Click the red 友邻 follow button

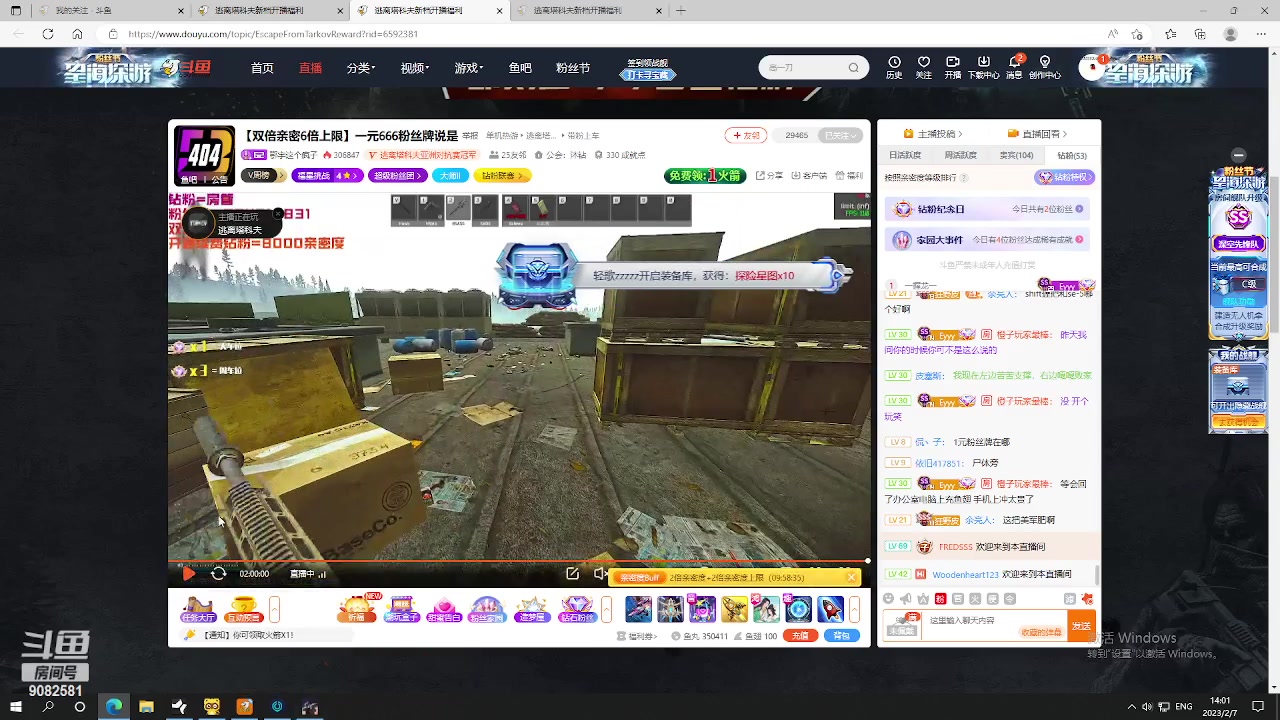coord(747,135)
